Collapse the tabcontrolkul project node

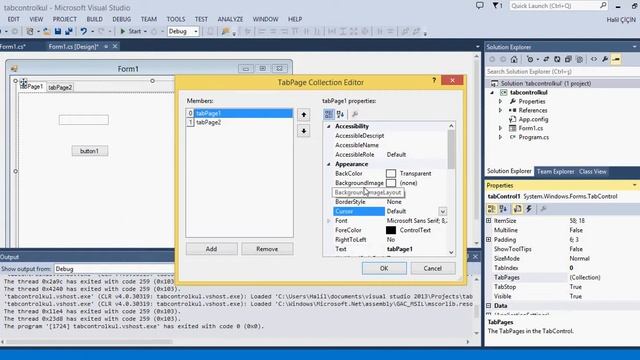[492, 93]
